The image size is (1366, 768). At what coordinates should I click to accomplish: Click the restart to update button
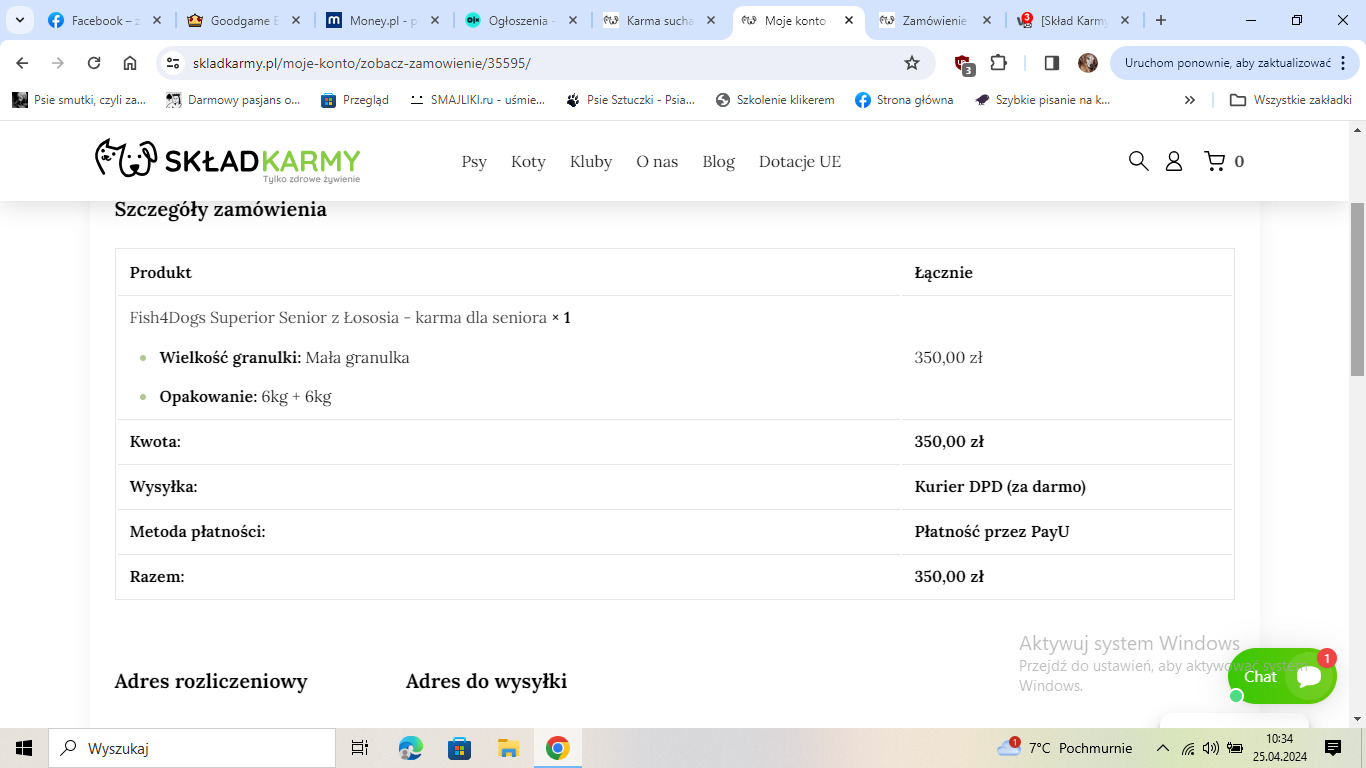pyautogui.click(x=1227, y=63)
